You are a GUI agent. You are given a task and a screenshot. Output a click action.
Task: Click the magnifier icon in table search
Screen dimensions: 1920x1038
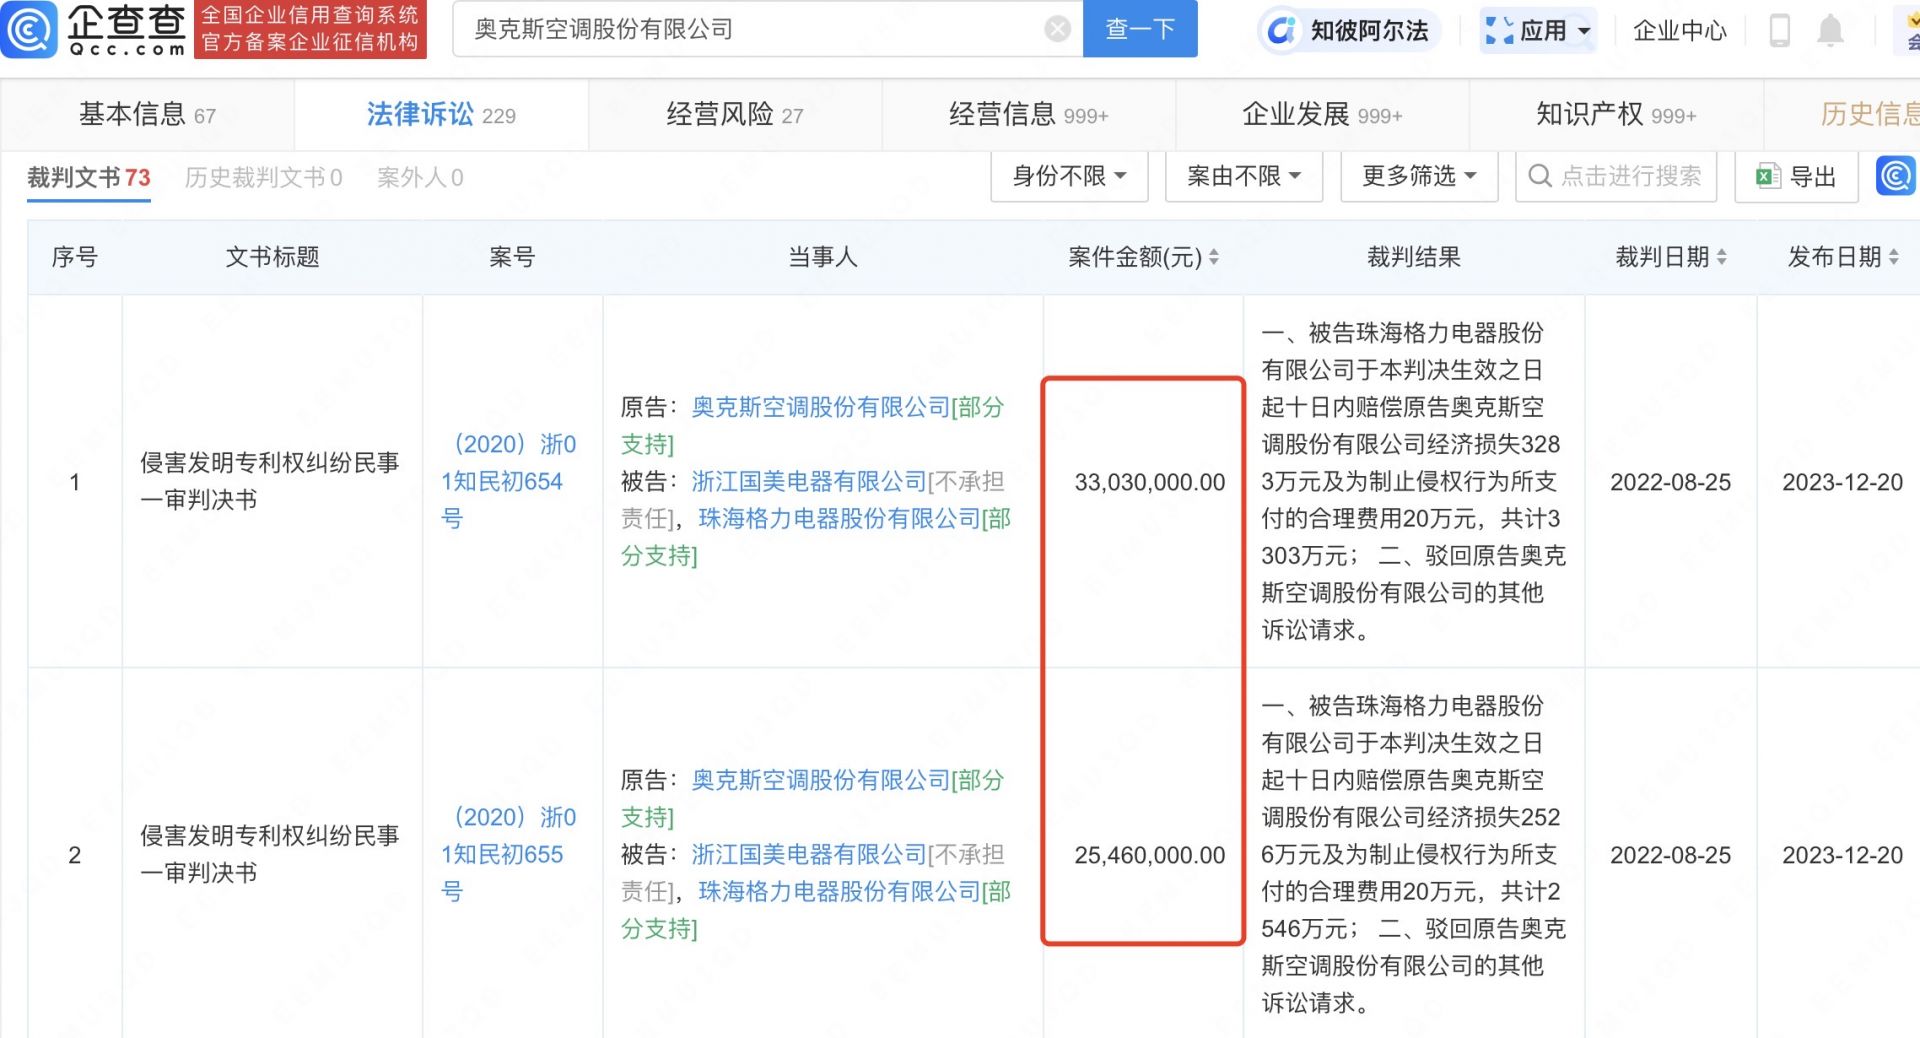(x=1540, y=176)
